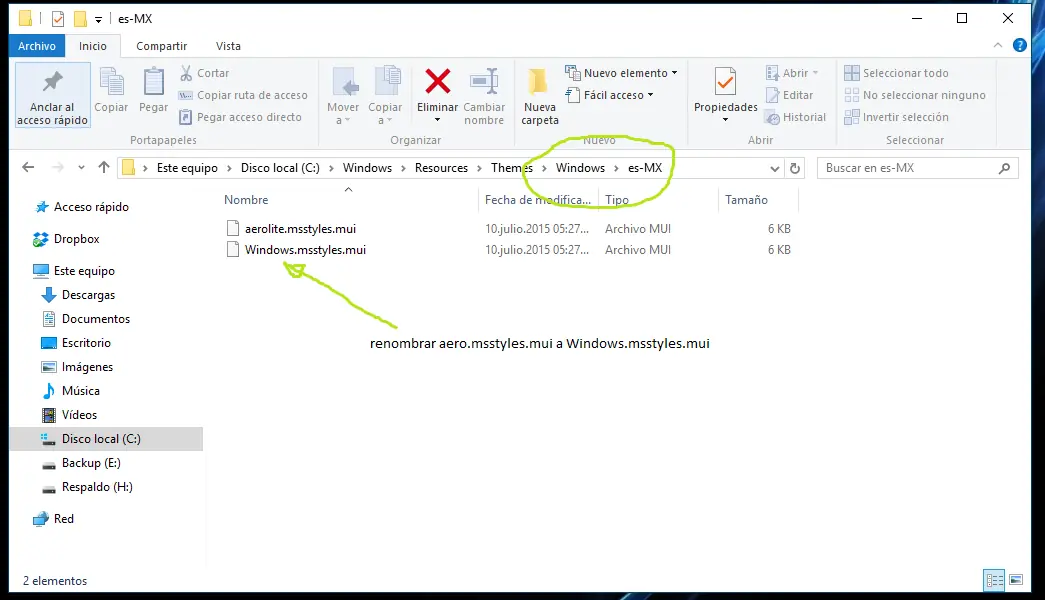The image size is (1045, 600).
Task: Open Descargas in the sidebar
Action: coord(79,295)
